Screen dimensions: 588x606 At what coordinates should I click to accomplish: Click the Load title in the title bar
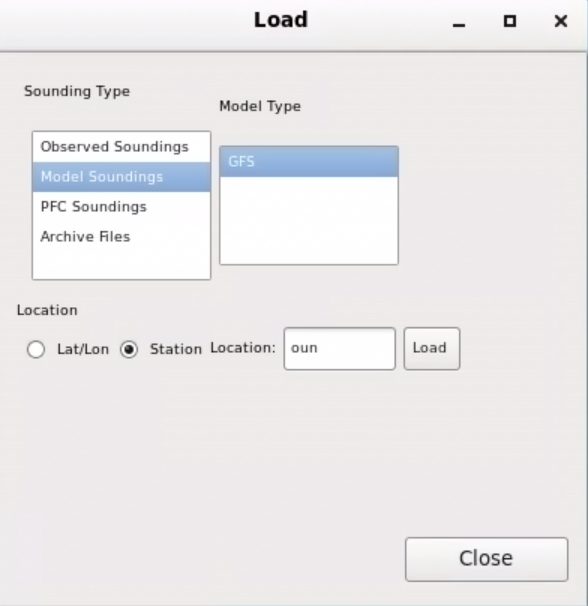281,20
